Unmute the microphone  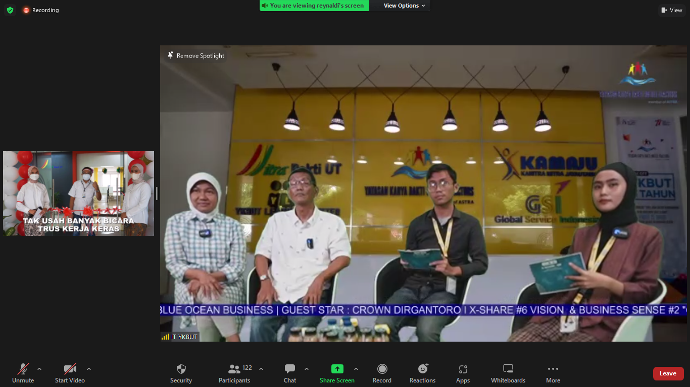coord(23,373)
